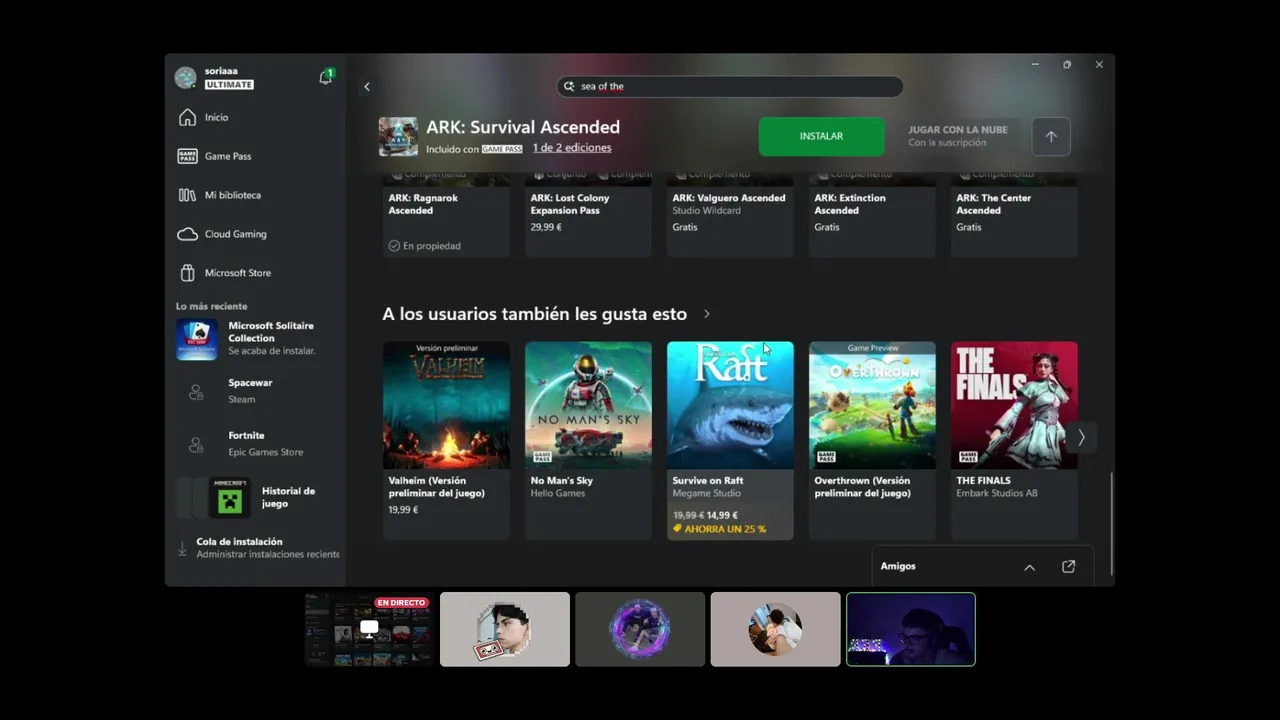Open THE FINALS game cover

click(x=1014, y=405)
